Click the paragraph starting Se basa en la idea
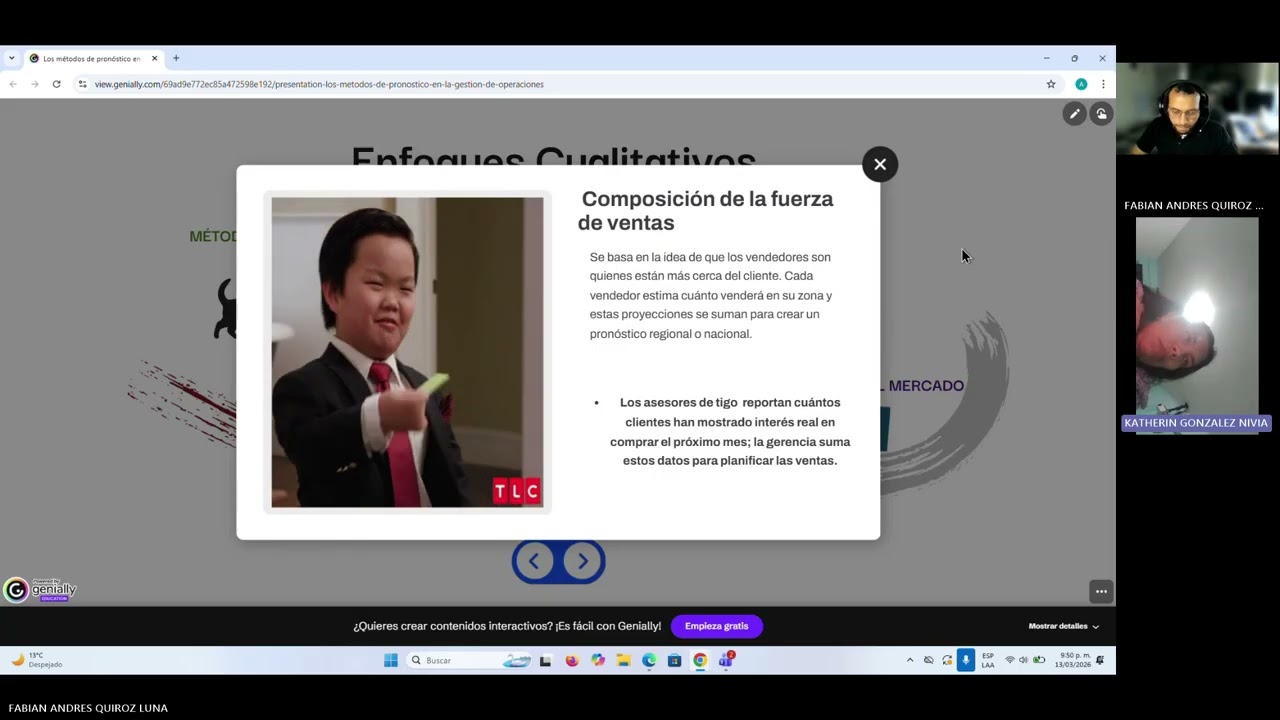This screenshot has width=1280, height=720. [x=710, y=295]
